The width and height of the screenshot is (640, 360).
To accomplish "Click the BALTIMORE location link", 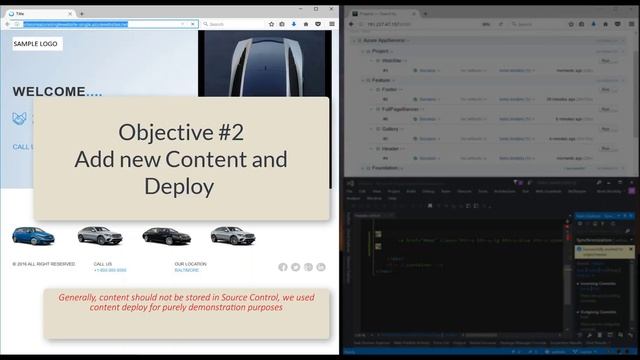I will (187, 270).
